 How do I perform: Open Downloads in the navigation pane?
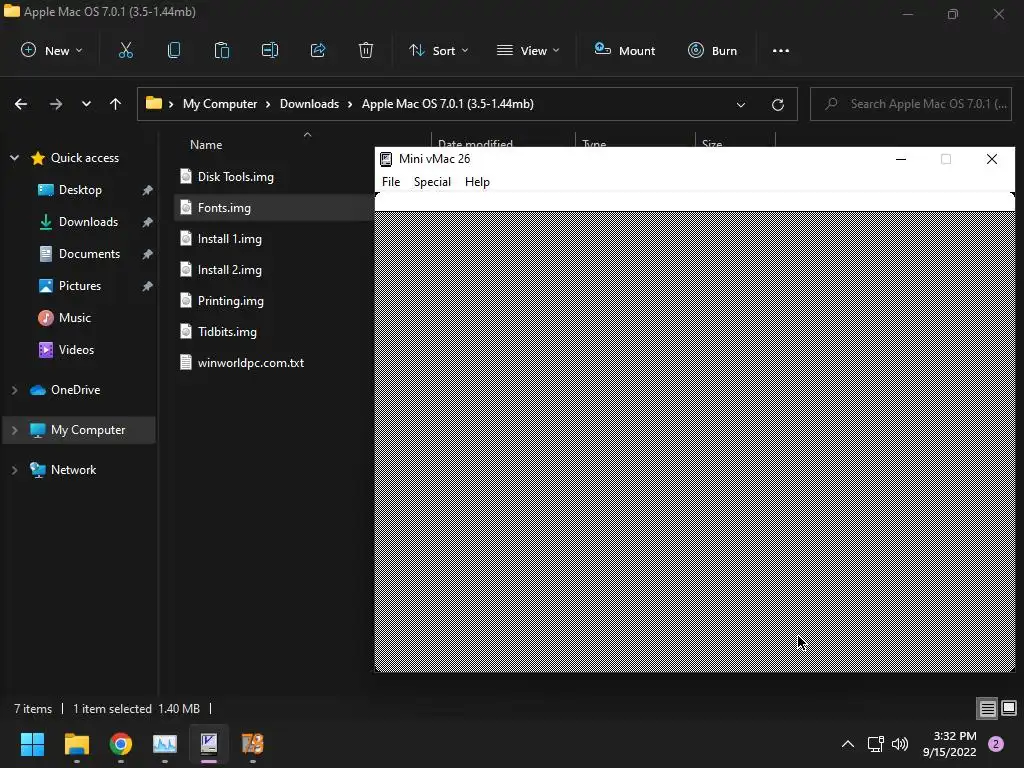[88, 222]
